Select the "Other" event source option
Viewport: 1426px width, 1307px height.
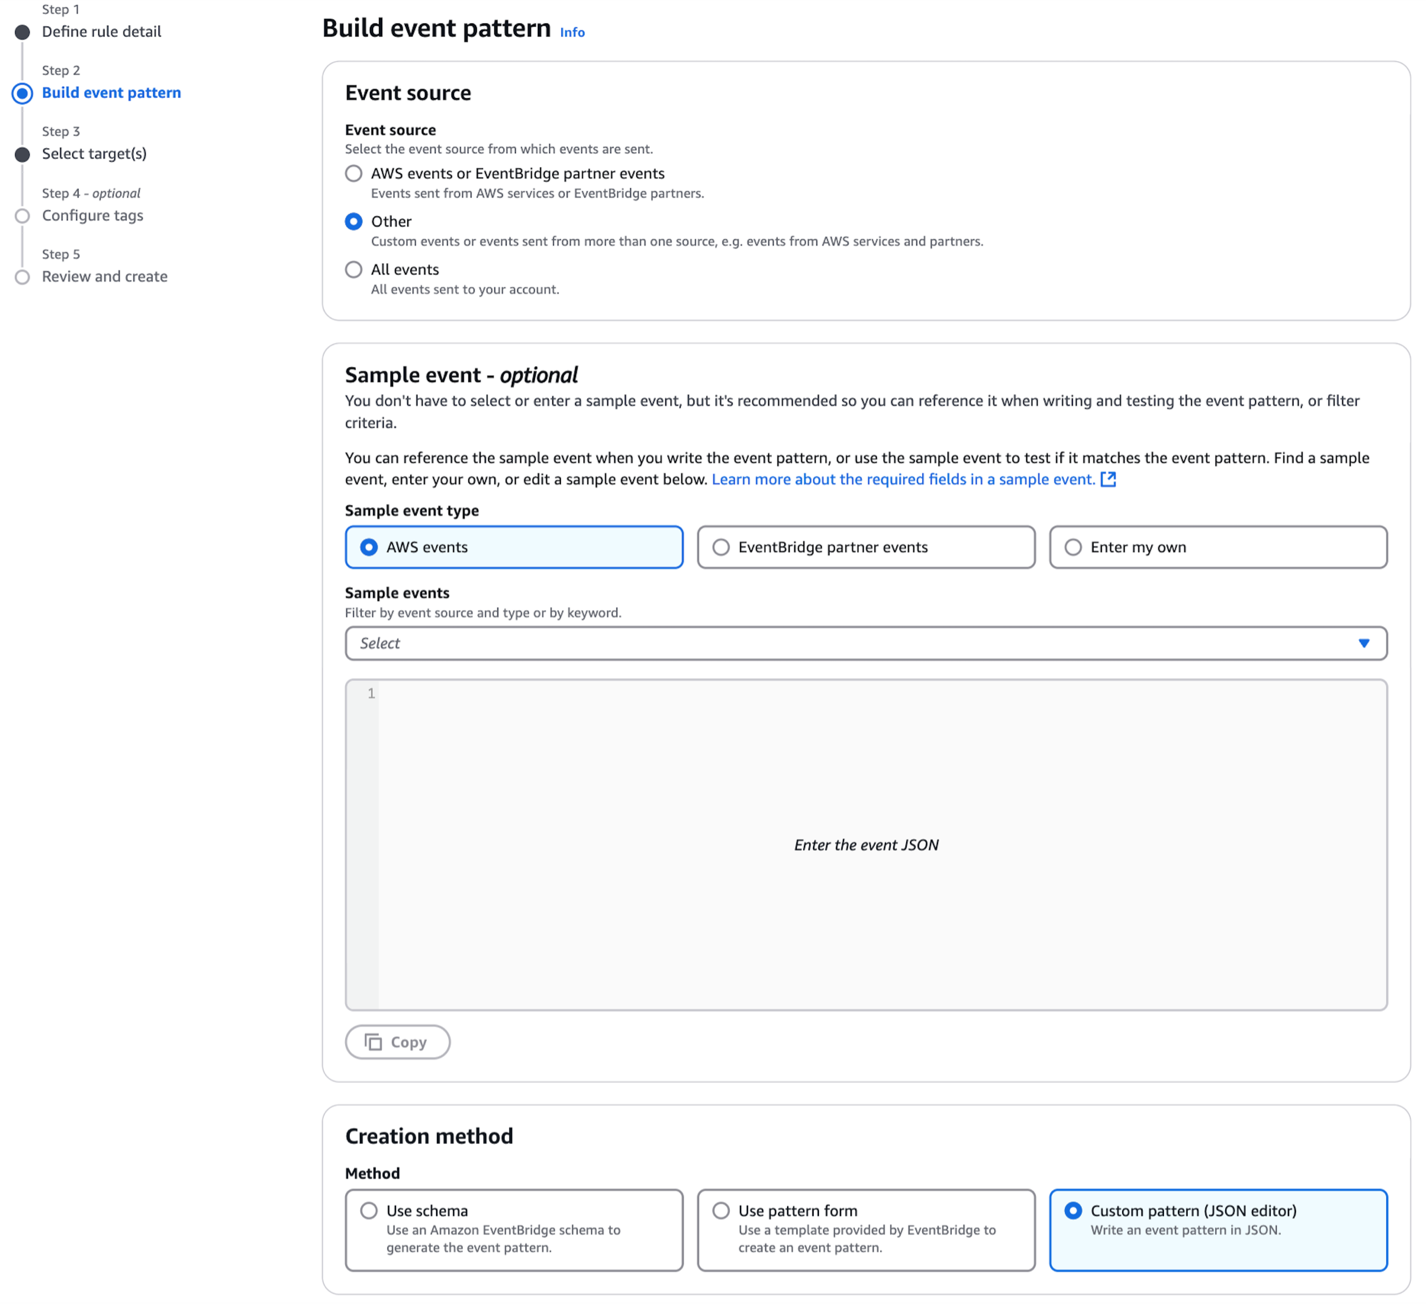(x=353, y=221)
